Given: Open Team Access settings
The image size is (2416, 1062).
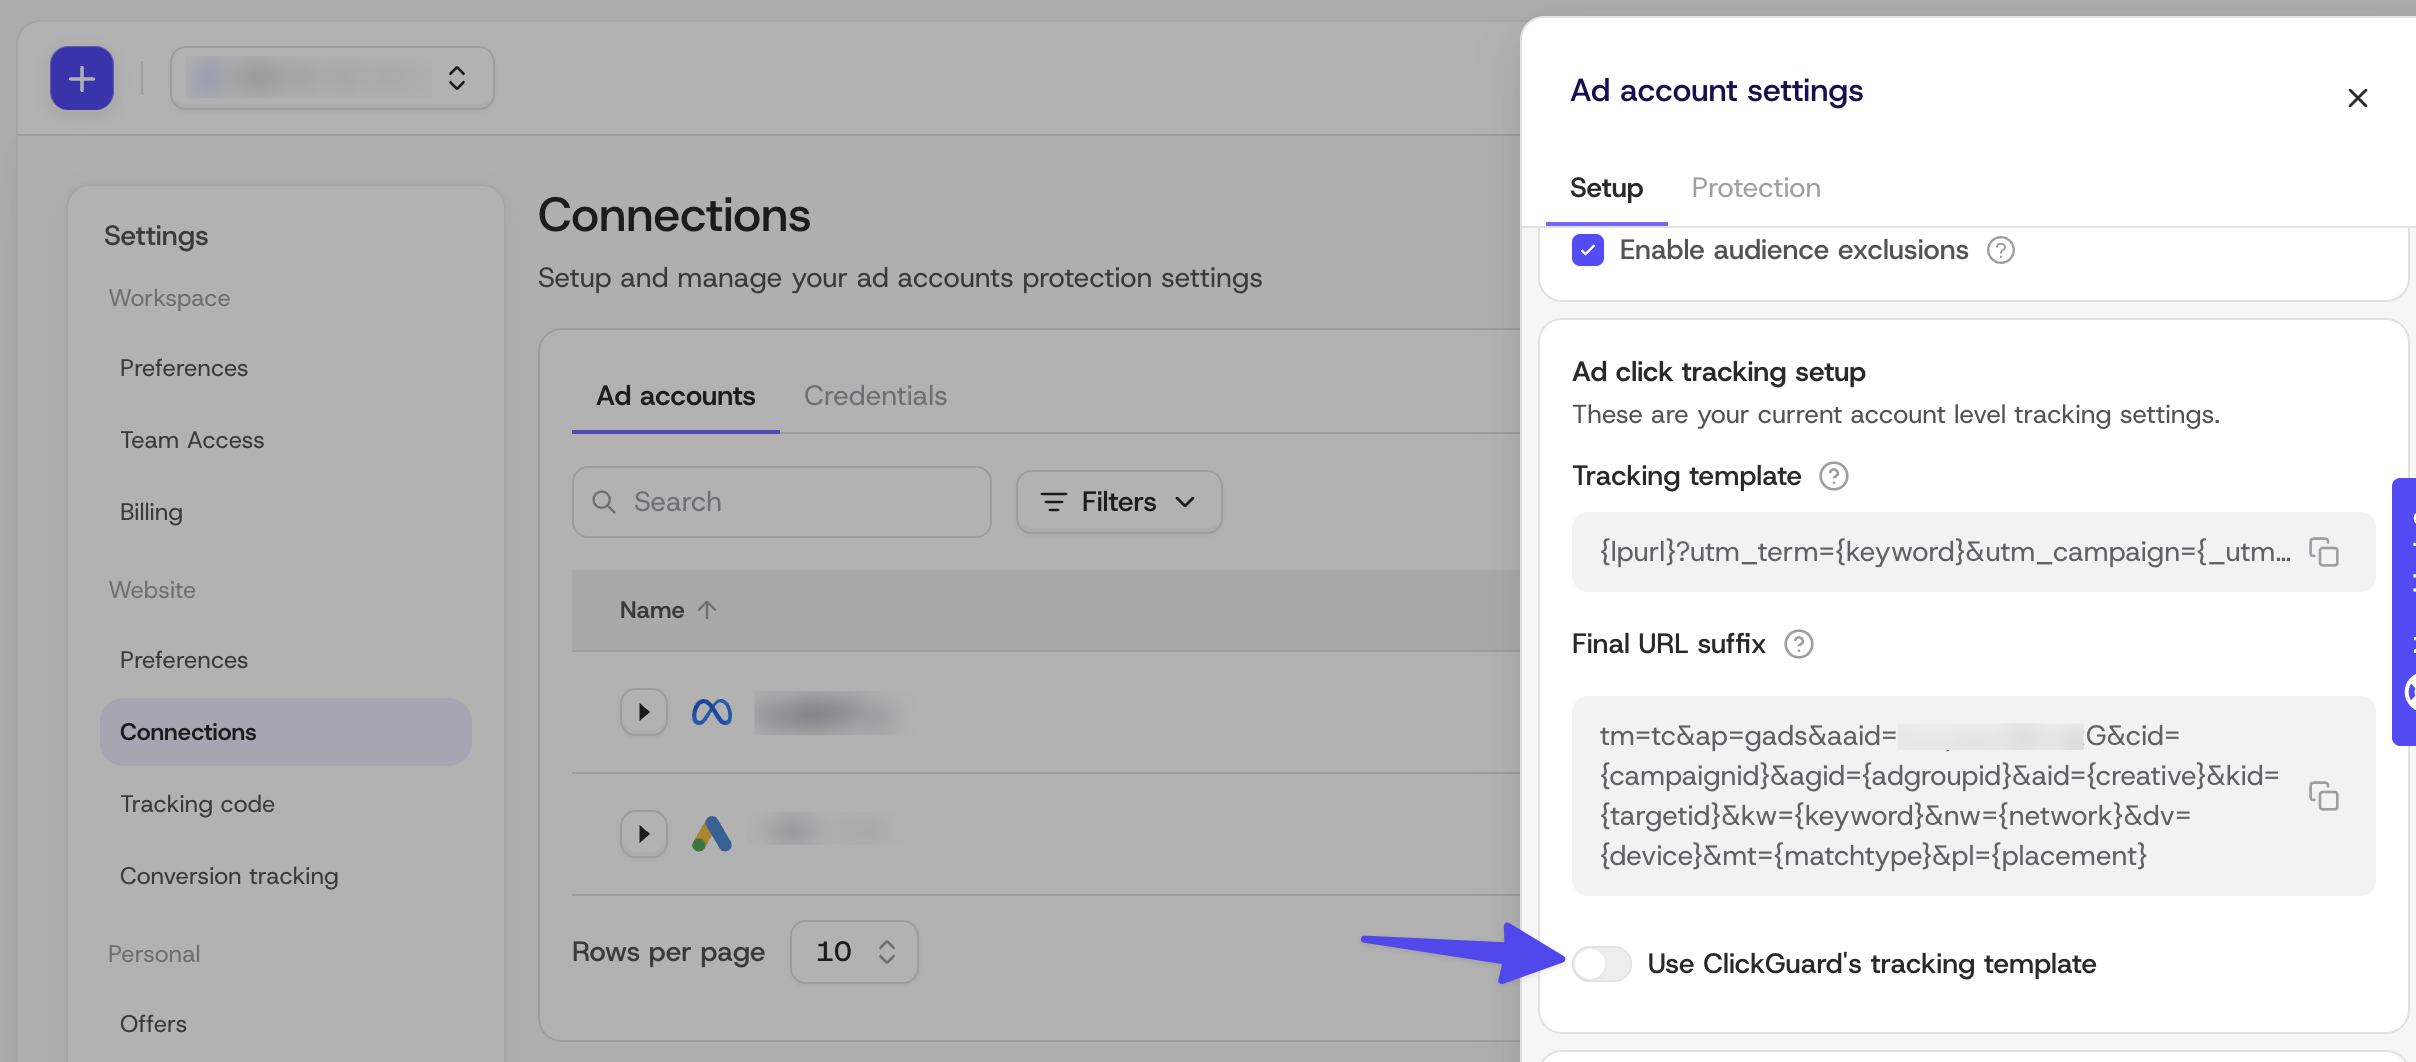Looking at the screenshot, I should click(x=192, y=440).
